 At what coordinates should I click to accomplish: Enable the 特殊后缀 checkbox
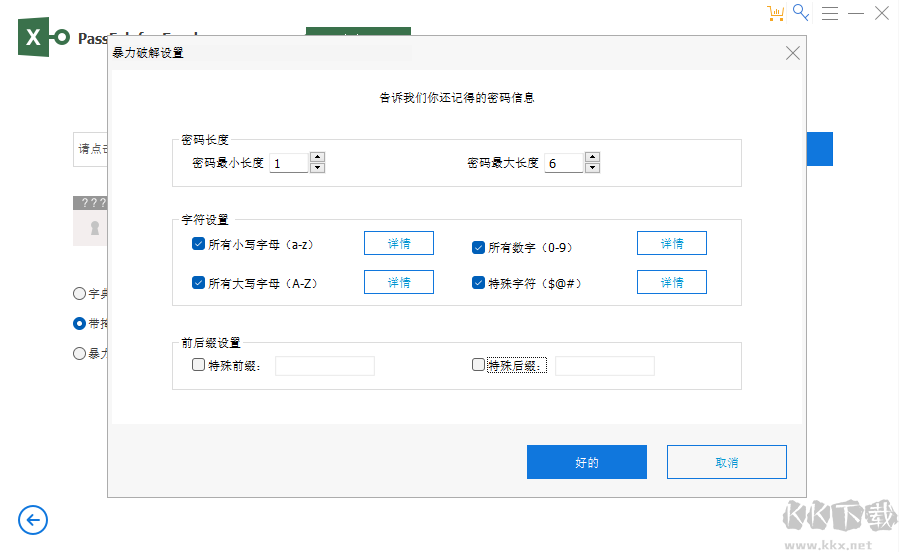(478, 365)
